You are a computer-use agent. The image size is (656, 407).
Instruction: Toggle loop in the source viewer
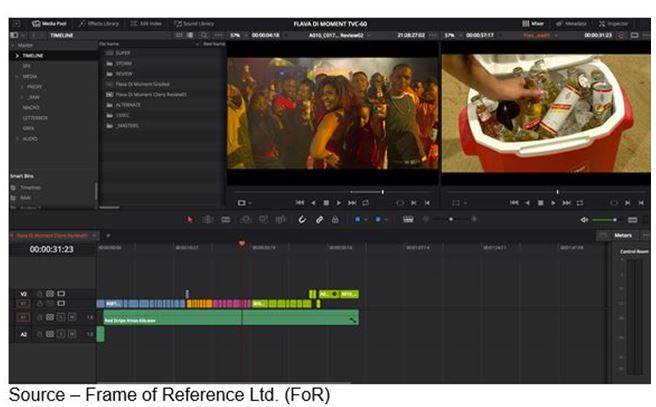(x=366, y=203)
